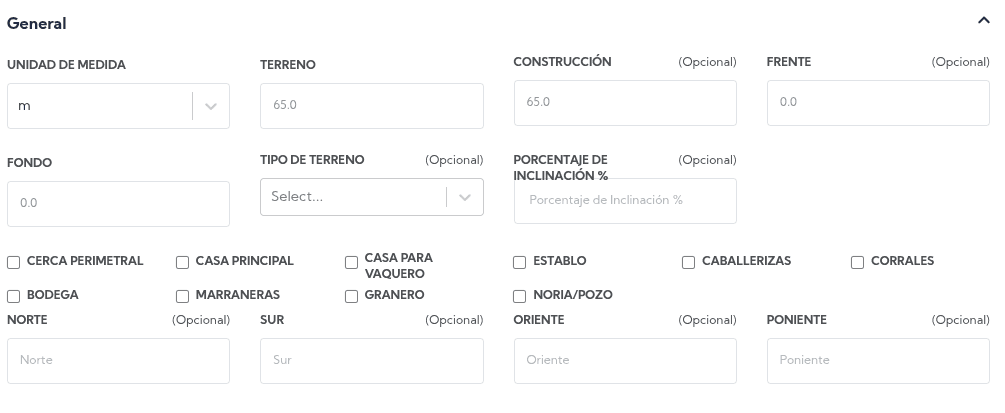The height and width of the screenshot is (413, 1005).
Task: Check the Cerca Perimetral checkbox
Action: (14, 262)
